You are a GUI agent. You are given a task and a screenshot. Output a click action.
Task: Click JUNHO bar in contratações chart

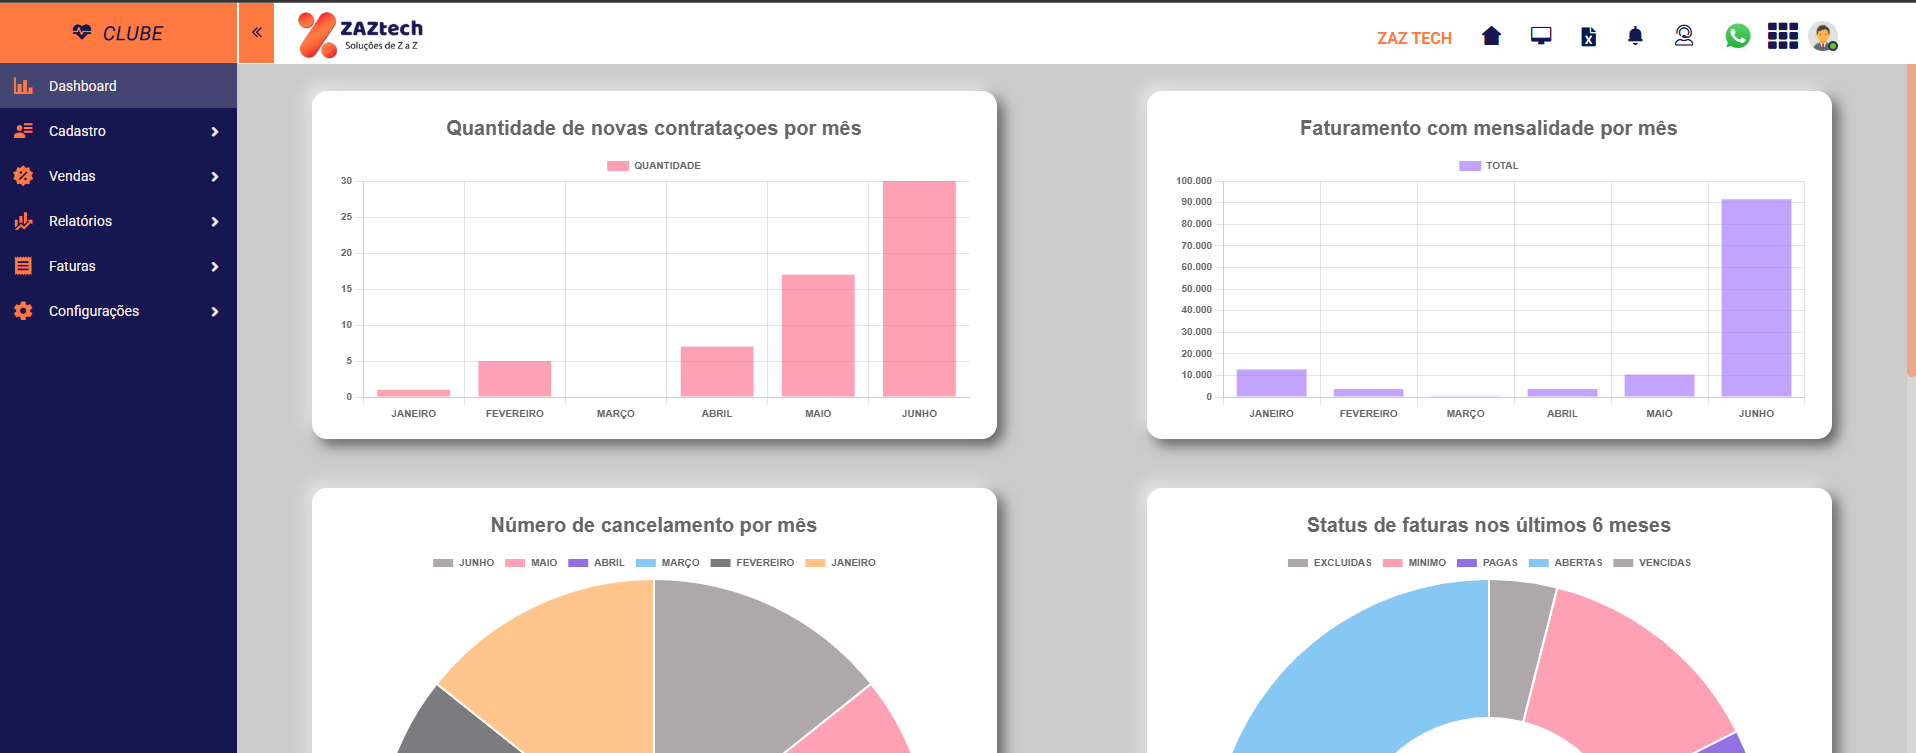[x=919, y=289]
